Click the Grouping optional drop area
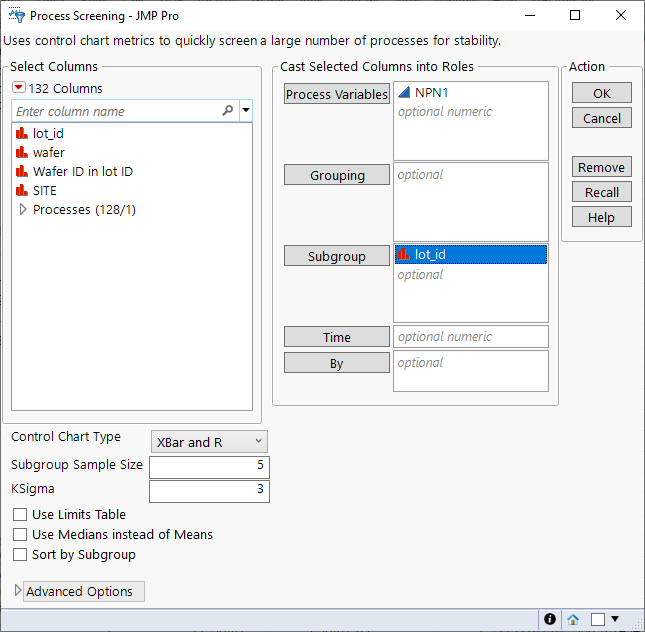This screenshot has height=632, width=645. [471, 202]
